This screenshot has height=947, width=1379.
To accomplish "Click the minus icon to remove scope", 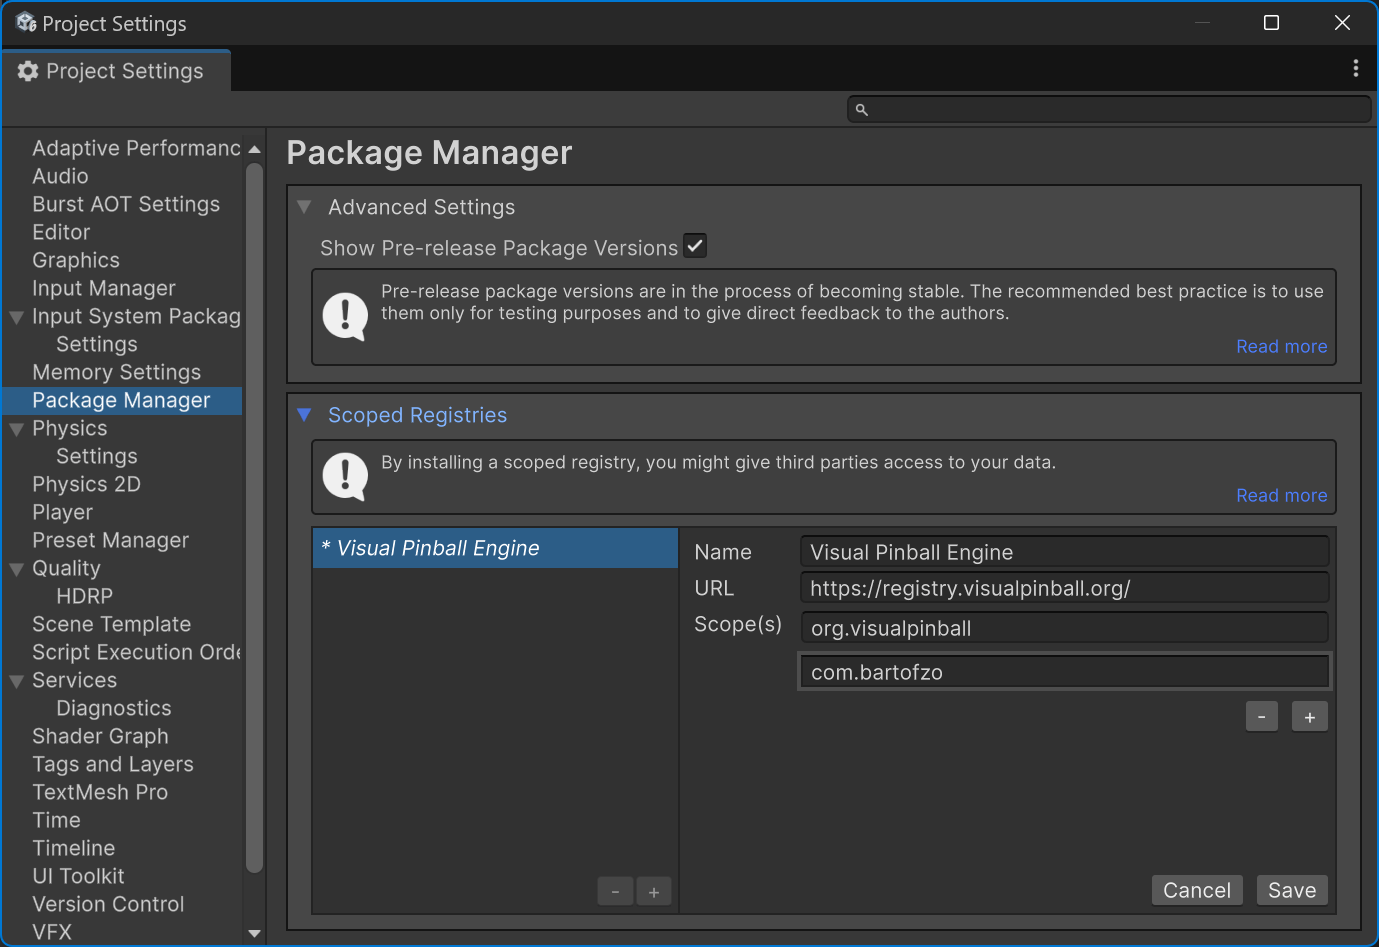I will [x=1261, y=717].
